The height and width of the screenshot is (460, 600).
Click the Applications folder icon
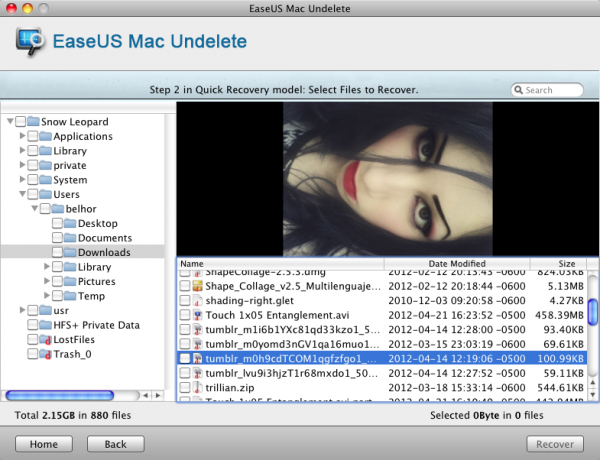[46, 136]
